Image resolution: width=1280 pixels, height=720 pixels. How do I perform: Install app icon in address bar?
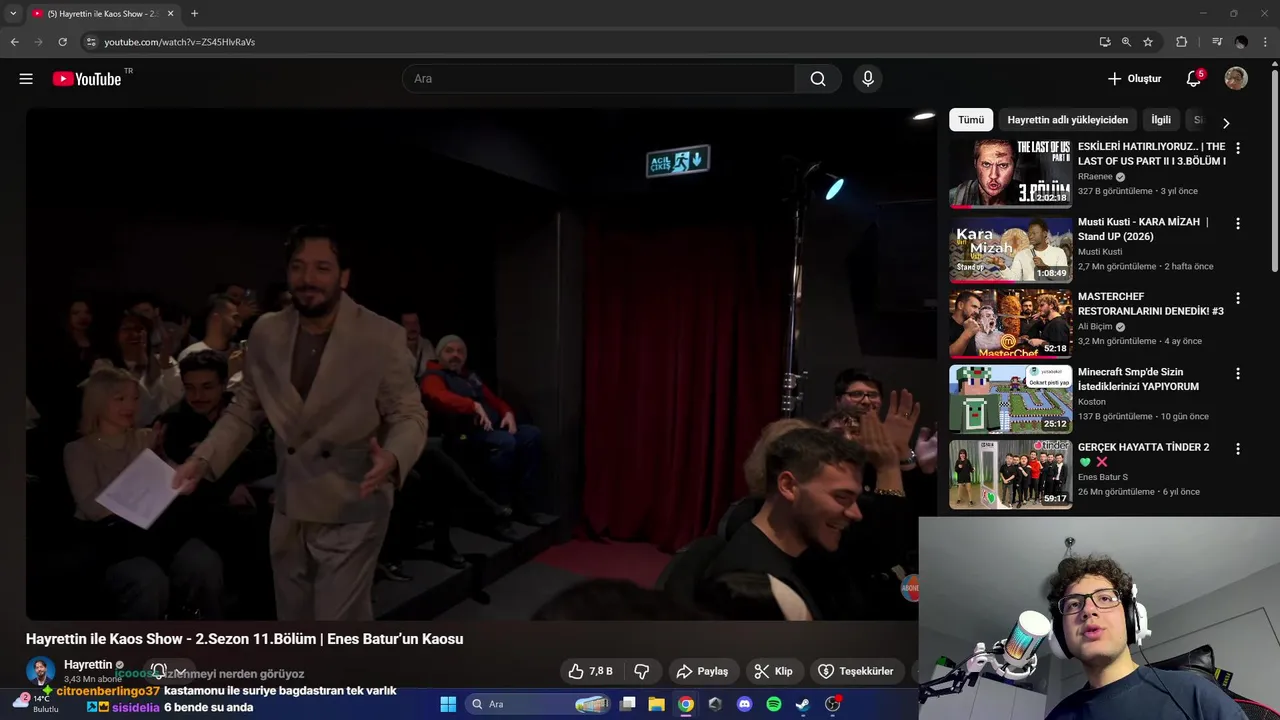(1104, 42)
